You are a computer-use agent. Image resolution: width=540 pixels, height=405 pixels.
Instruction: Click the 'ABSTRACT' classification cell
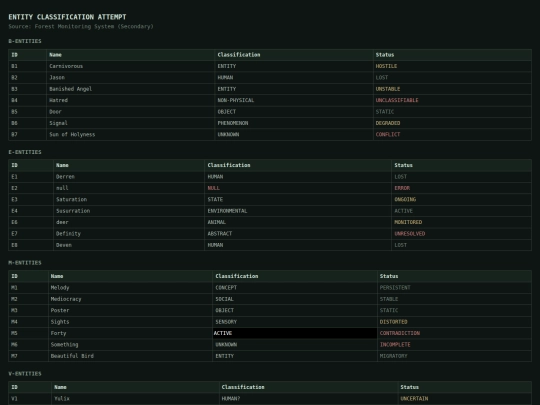(298, 233)
